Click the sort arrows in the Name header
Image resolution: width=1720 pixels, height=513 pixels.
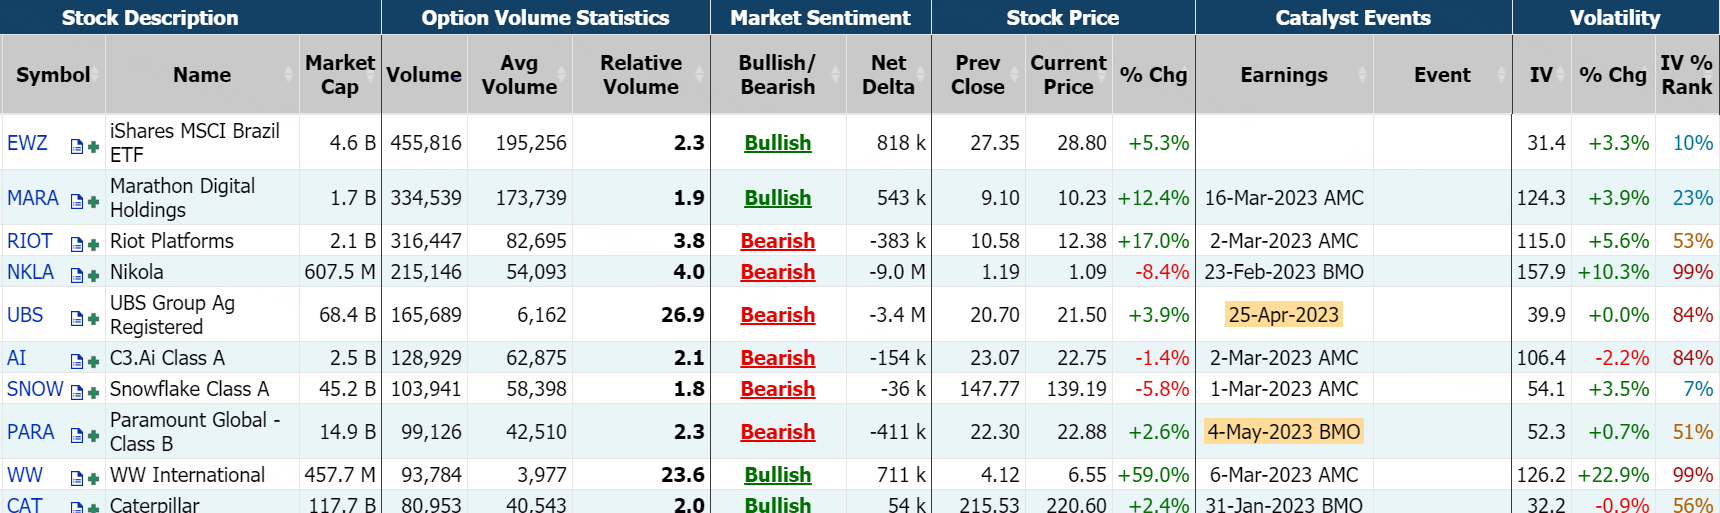[x=290, y=75]
